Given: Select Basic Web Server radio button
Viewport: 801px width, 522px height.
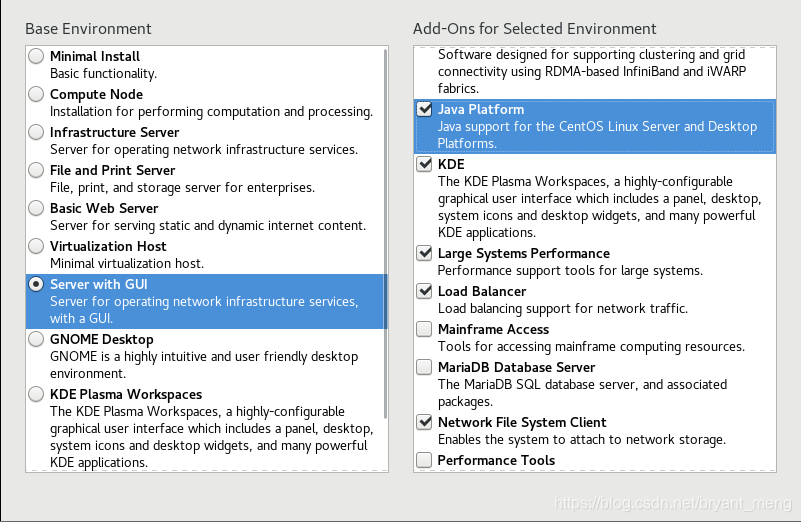Looking at the screenshot, I should pos(36,208).
